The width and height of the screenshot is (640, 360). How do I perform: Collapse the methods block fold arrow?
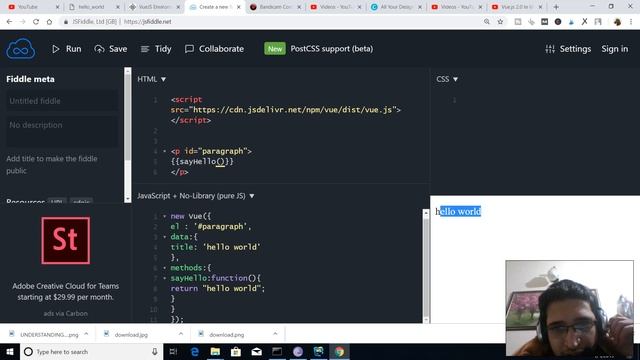click(x=164, y=268)
